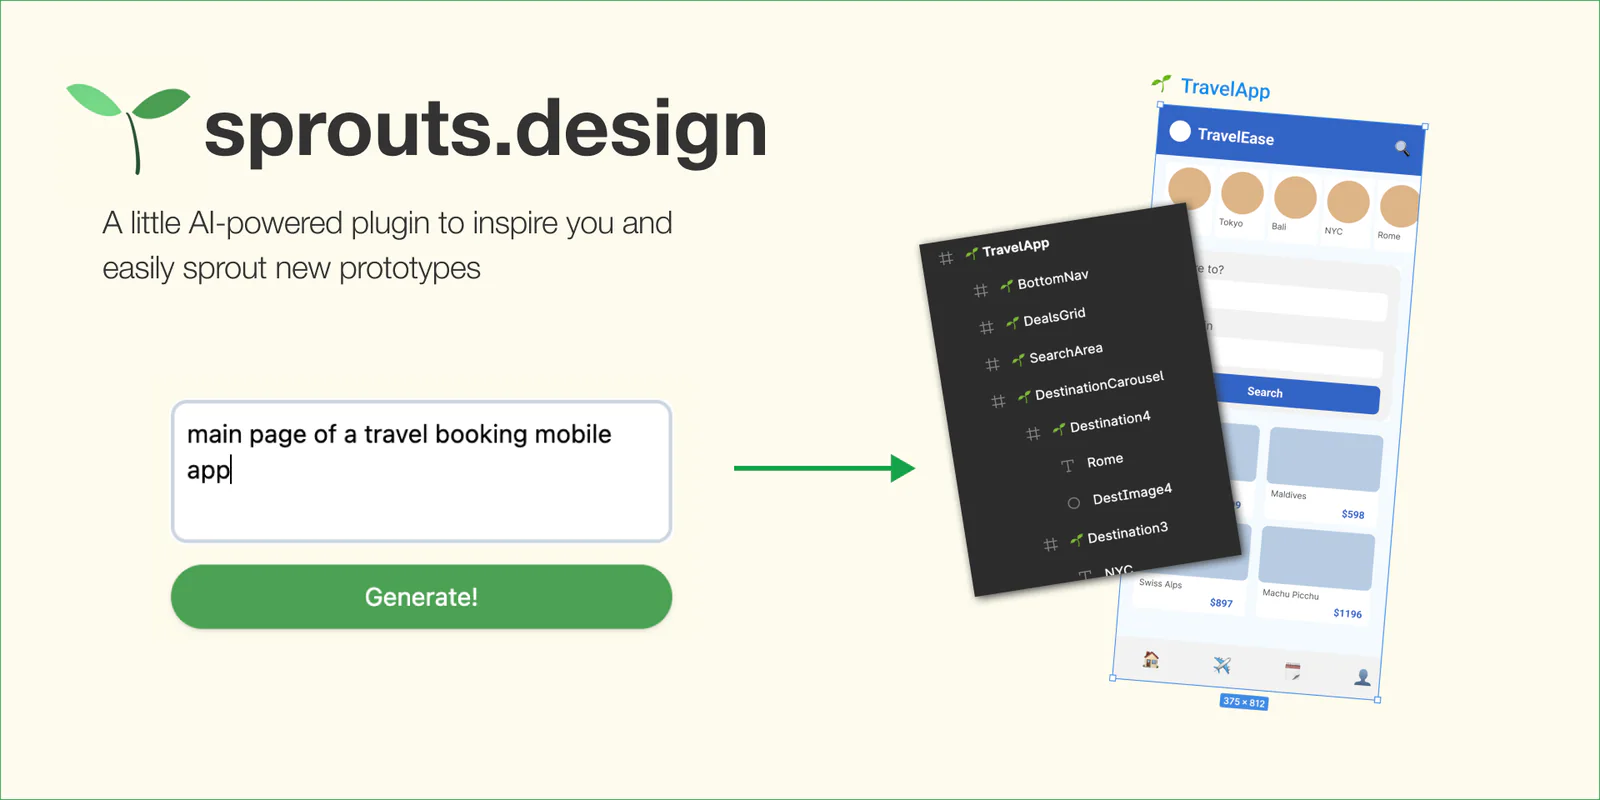
Task: Click ellipse icon beside DestImage4
Action: [1073, 503]
